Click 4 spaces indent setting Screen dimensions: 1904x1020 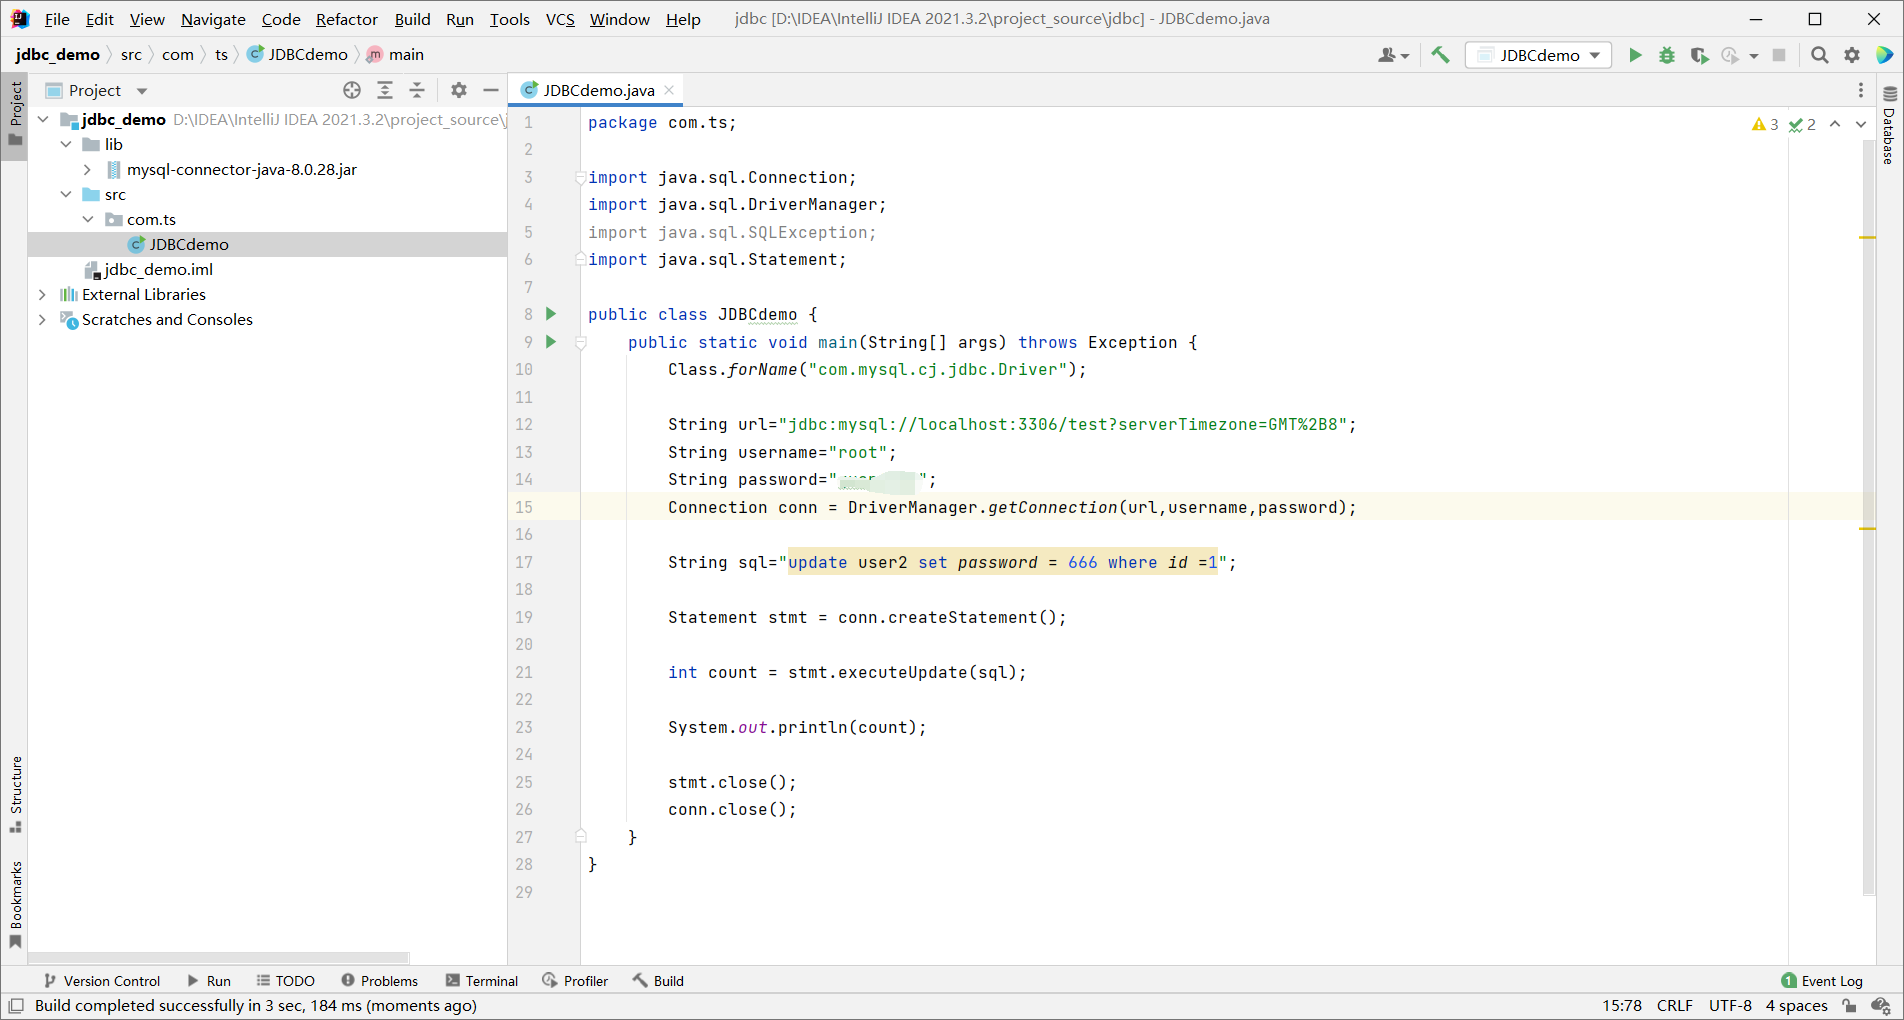1796,1006
